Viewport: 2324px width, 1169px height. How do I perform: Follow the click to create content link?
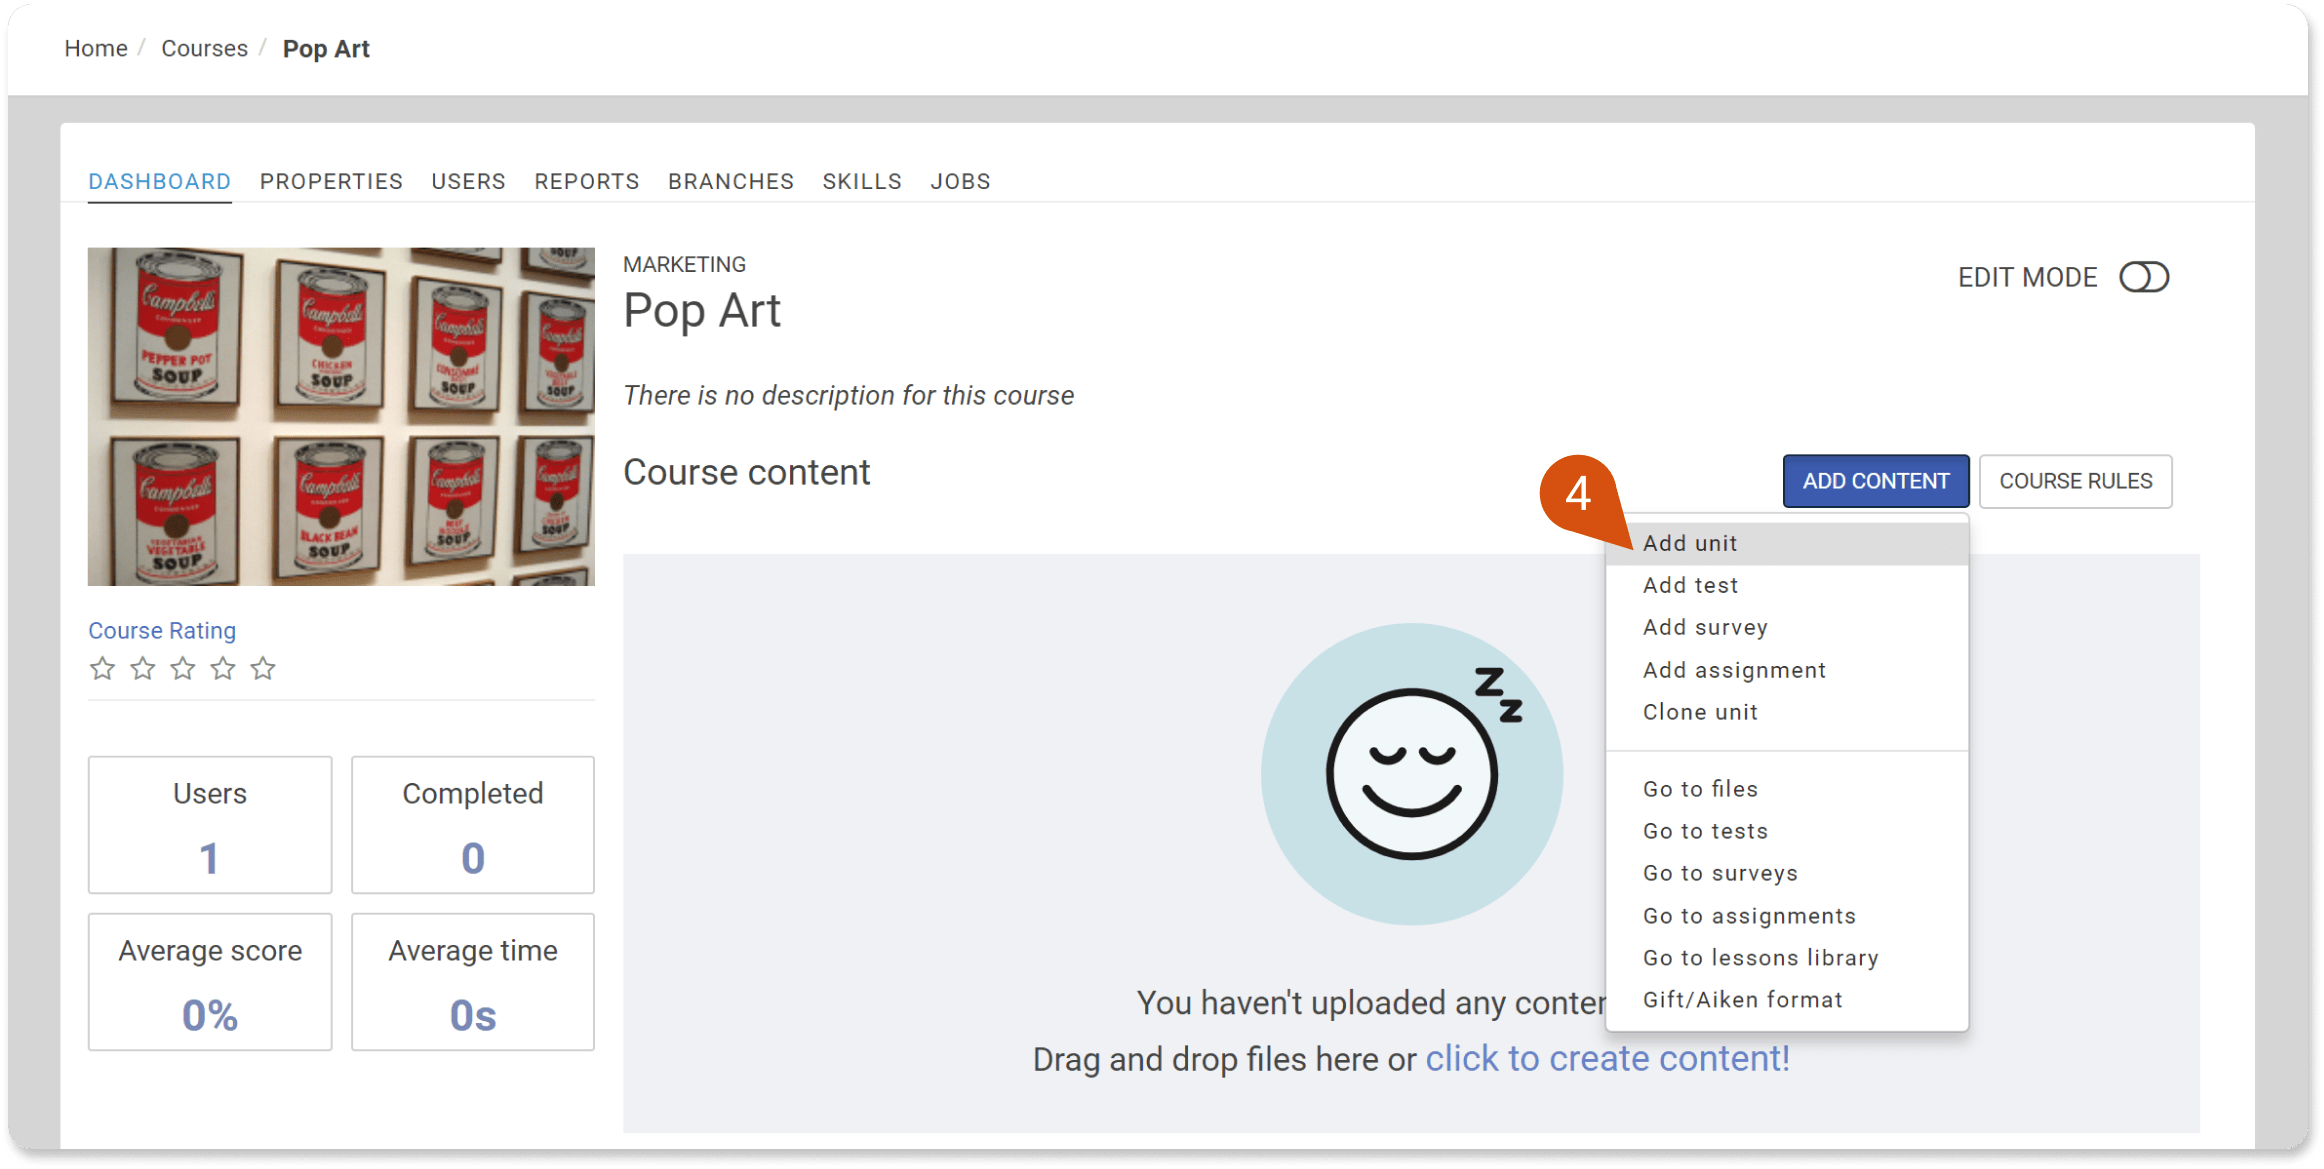point(1607,1058)
